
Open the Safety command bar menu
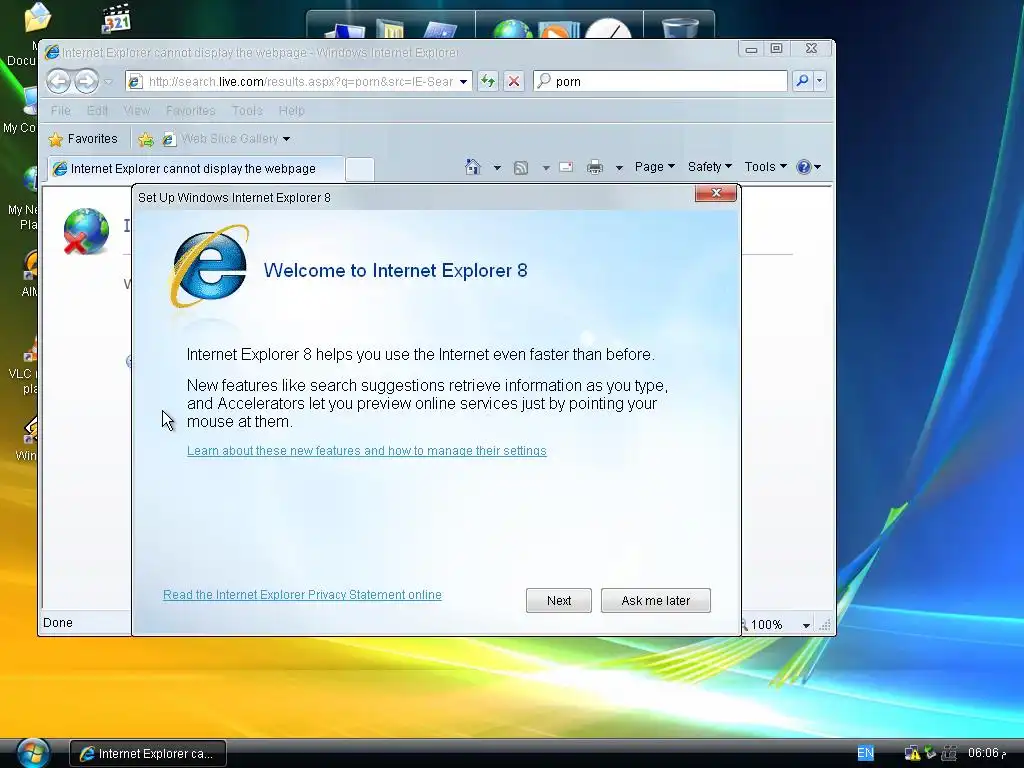point(709,167)
